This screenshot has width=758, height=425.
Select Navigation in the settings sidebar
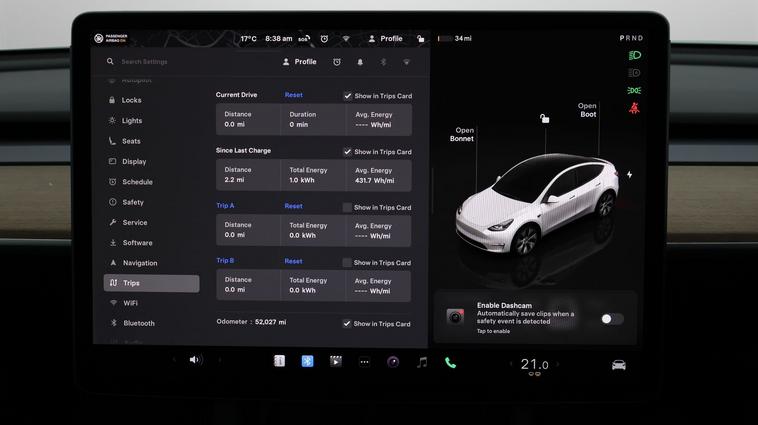coord(140,263)
